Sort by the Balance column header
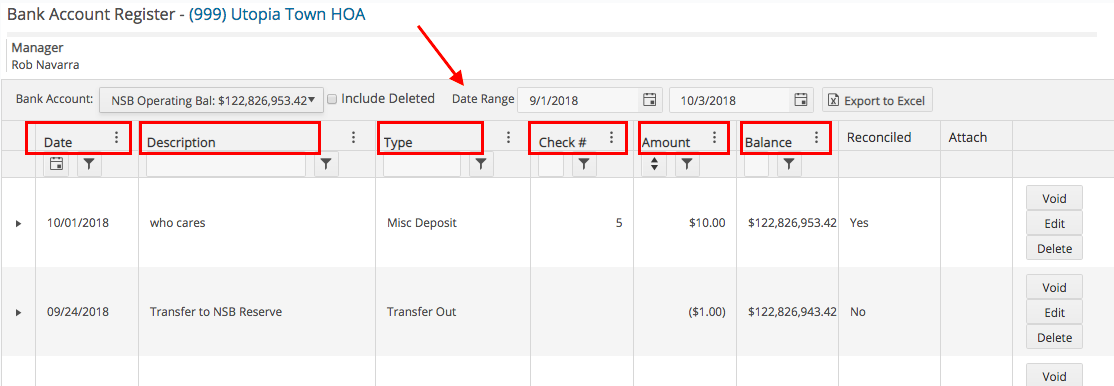1114x386 pixels. tap(768, 142)
